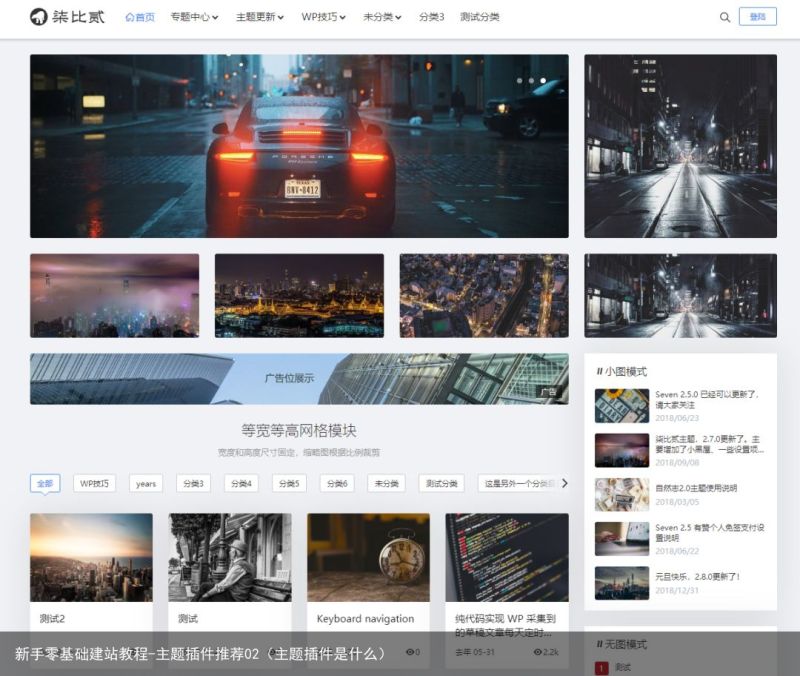Click the right arrow to show more filter tabs
Screen dimensions: 800x676
pyautogui.click(x=564, y=483)
